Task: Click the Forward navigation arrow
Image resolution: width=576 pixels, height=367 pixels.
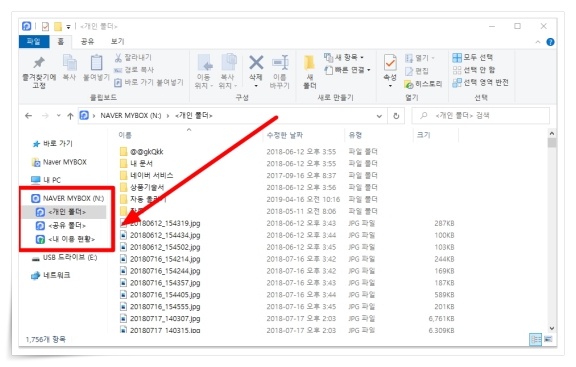Action: pyautogui.click(x=45, y=116)
